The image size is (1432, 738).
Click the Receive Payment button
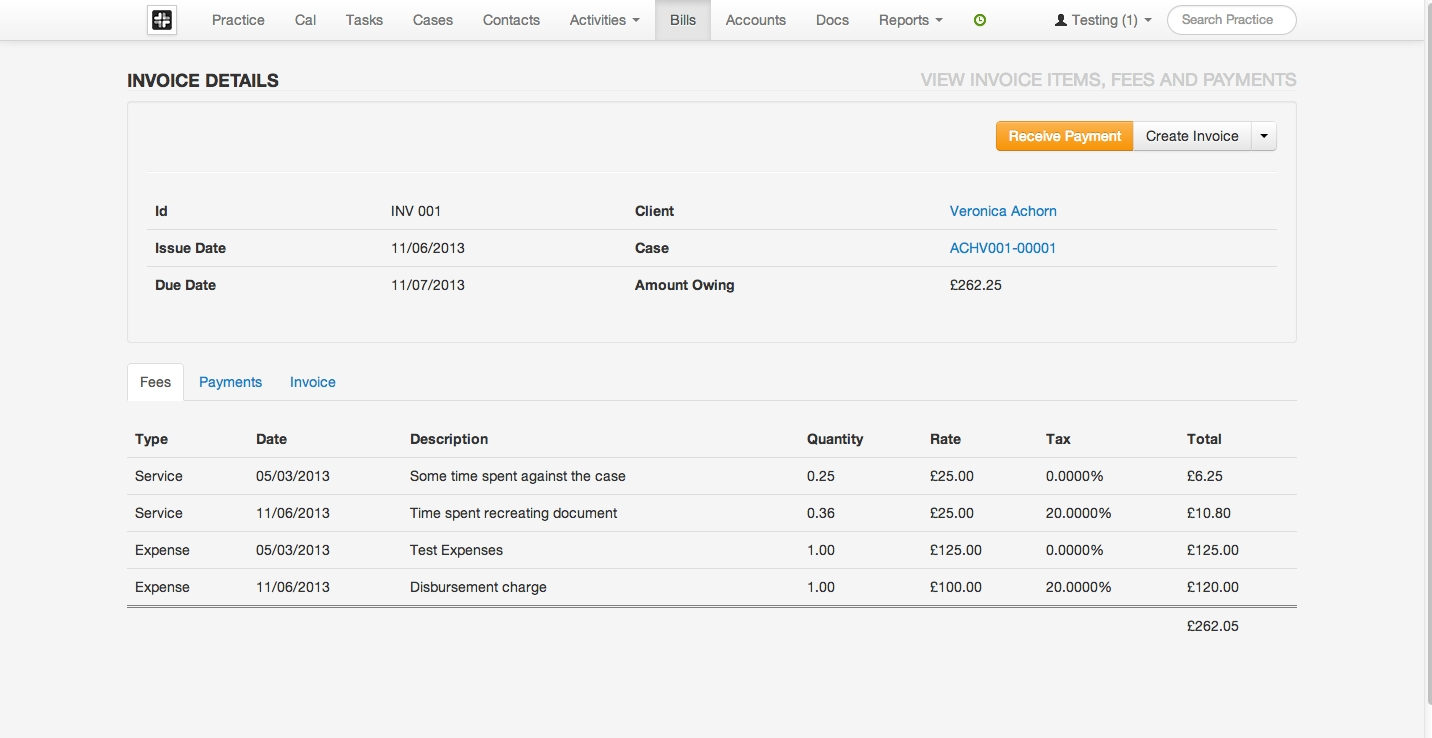(1064, 135)
